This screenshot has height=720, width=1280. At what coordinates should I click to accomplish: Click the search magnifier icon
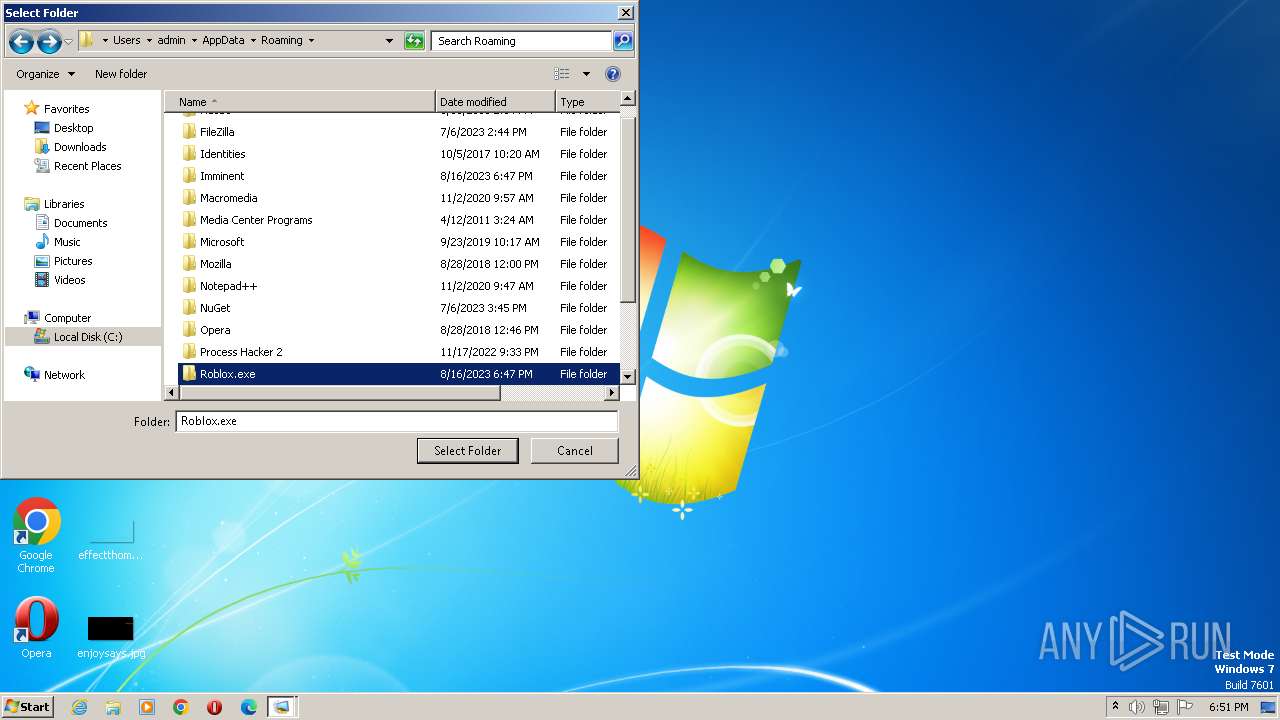tap(623, 41)
